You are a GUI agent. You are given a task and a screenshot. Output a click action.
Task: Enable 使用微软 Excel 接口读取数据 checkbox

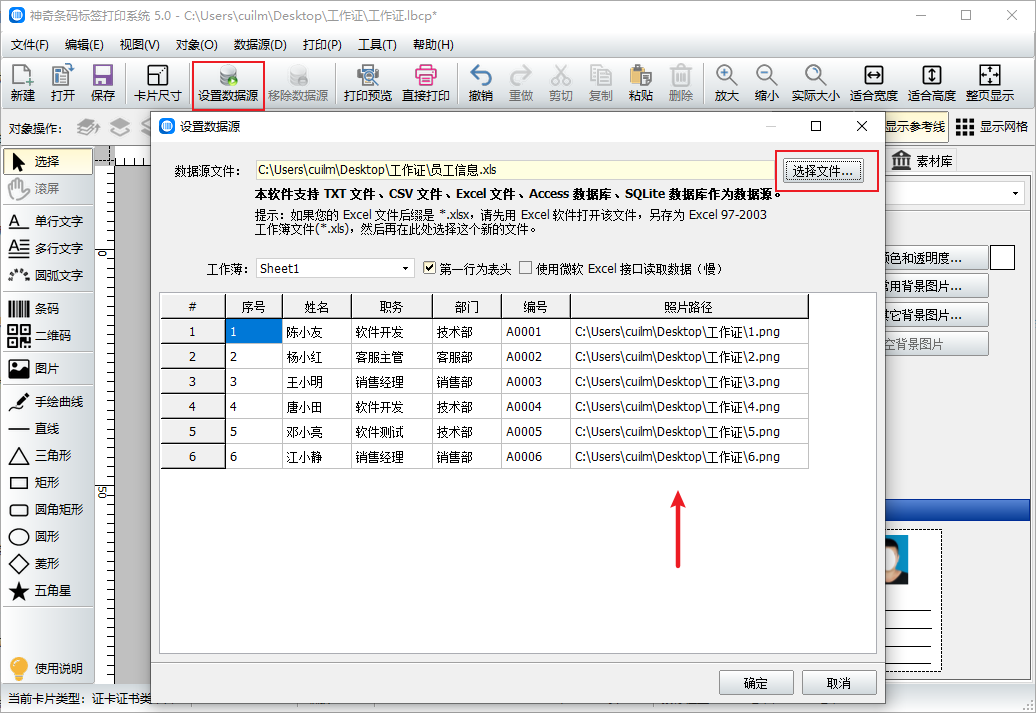(525, 268)
